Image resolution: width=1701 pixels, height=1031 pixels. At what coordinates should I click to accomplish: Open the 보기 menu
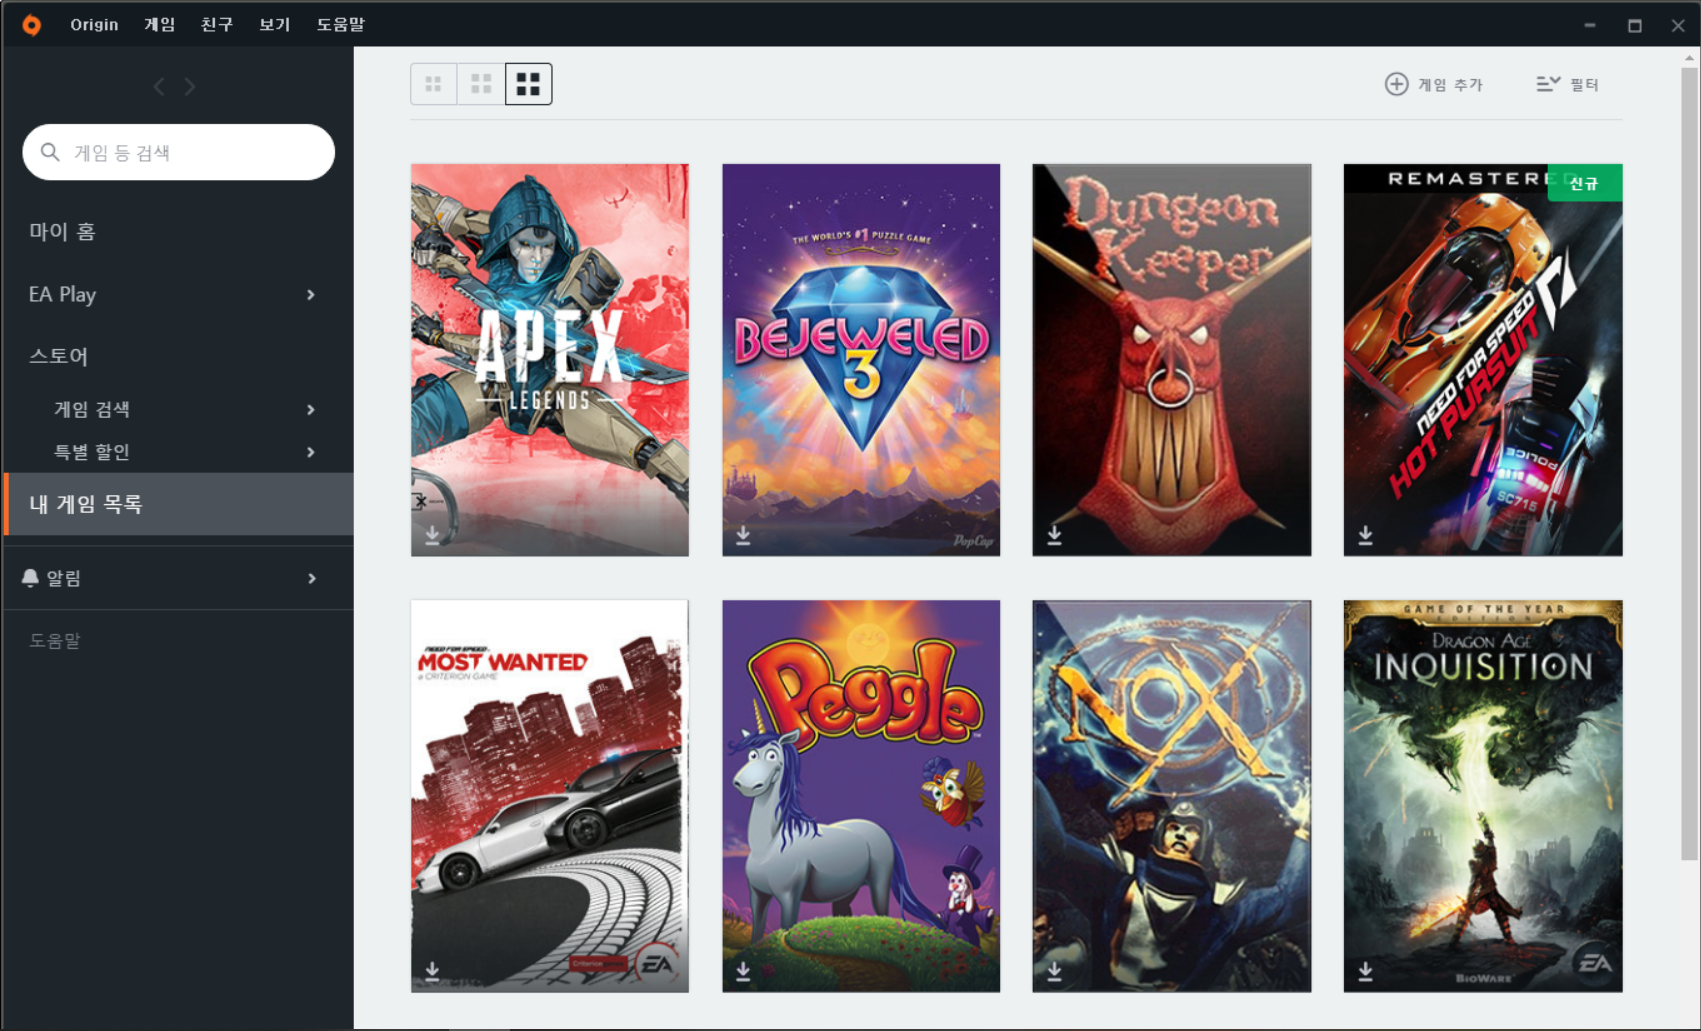pyautogui.click(x=274, y=25)
